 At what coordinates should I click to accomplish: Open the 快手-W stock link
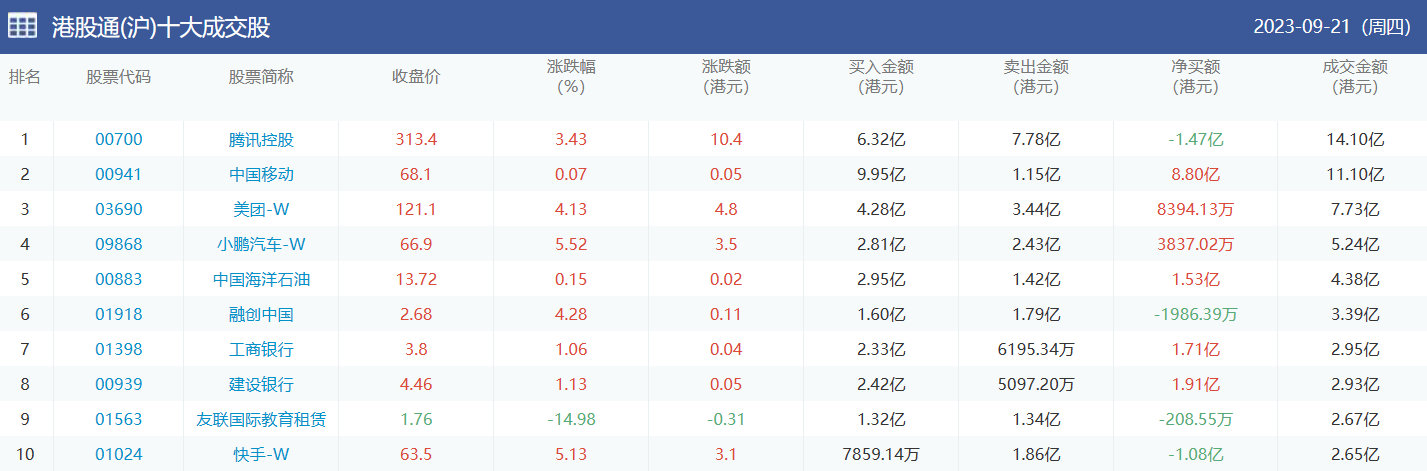[261, 455]
